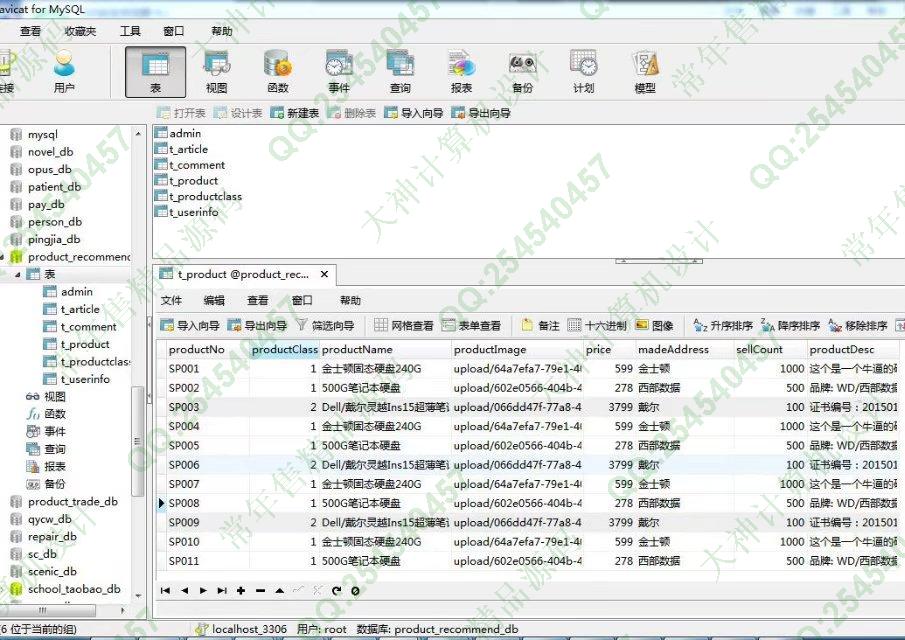This screenshot has height=640, width=905.
Task: Collapse the 表 node in the tree
Action: tap(17, 274)
